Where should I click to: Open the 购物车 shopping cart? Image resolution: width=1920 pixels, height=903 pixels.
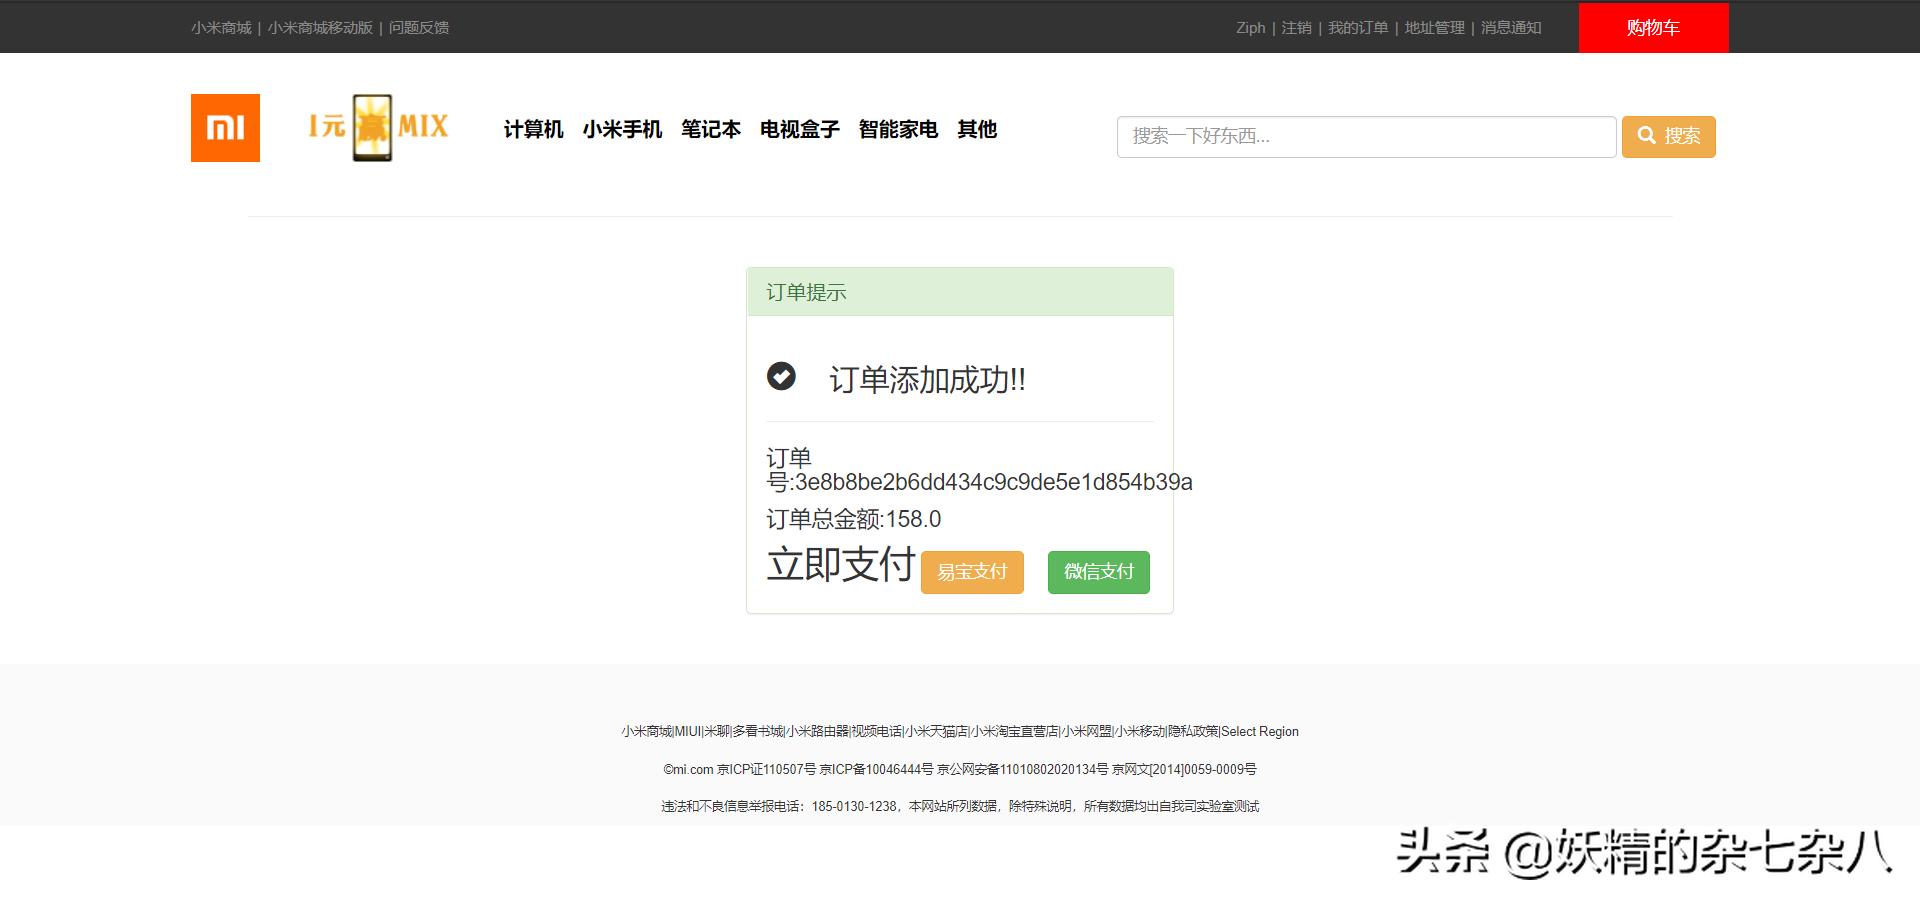[1652, 27]
